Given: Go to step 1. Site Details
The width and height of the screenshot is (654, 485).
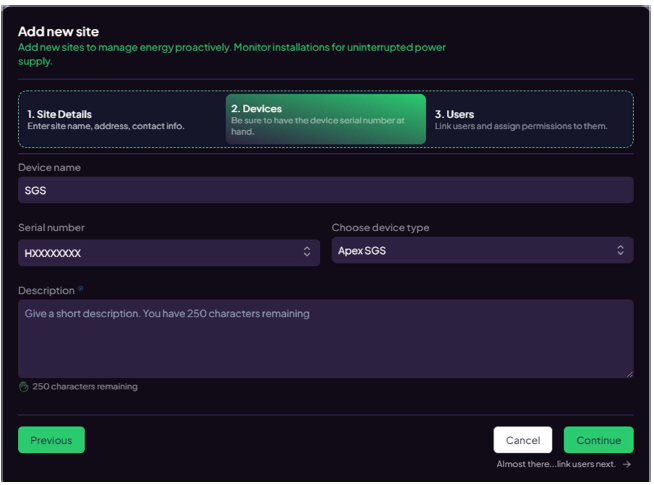Looking at the screenshot, I should pos(122,120).
